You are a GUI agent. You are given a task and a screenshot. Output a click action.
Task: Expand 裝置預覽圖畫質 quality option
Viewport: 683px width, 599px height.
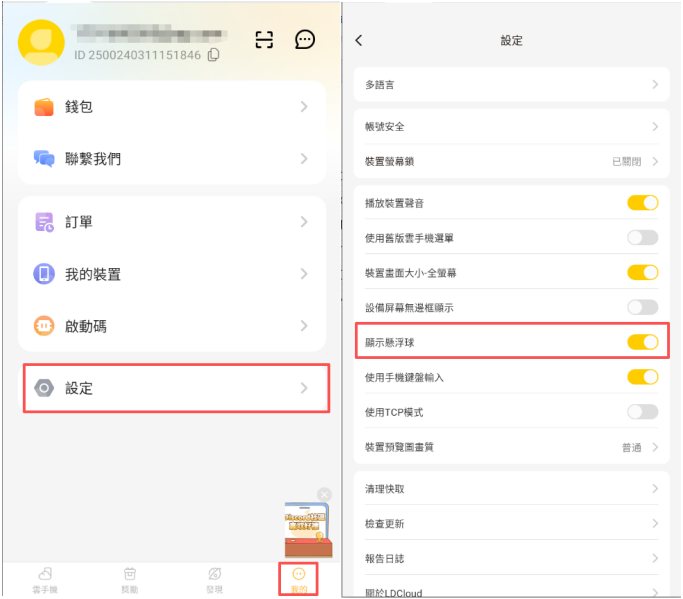click(640, 447)
